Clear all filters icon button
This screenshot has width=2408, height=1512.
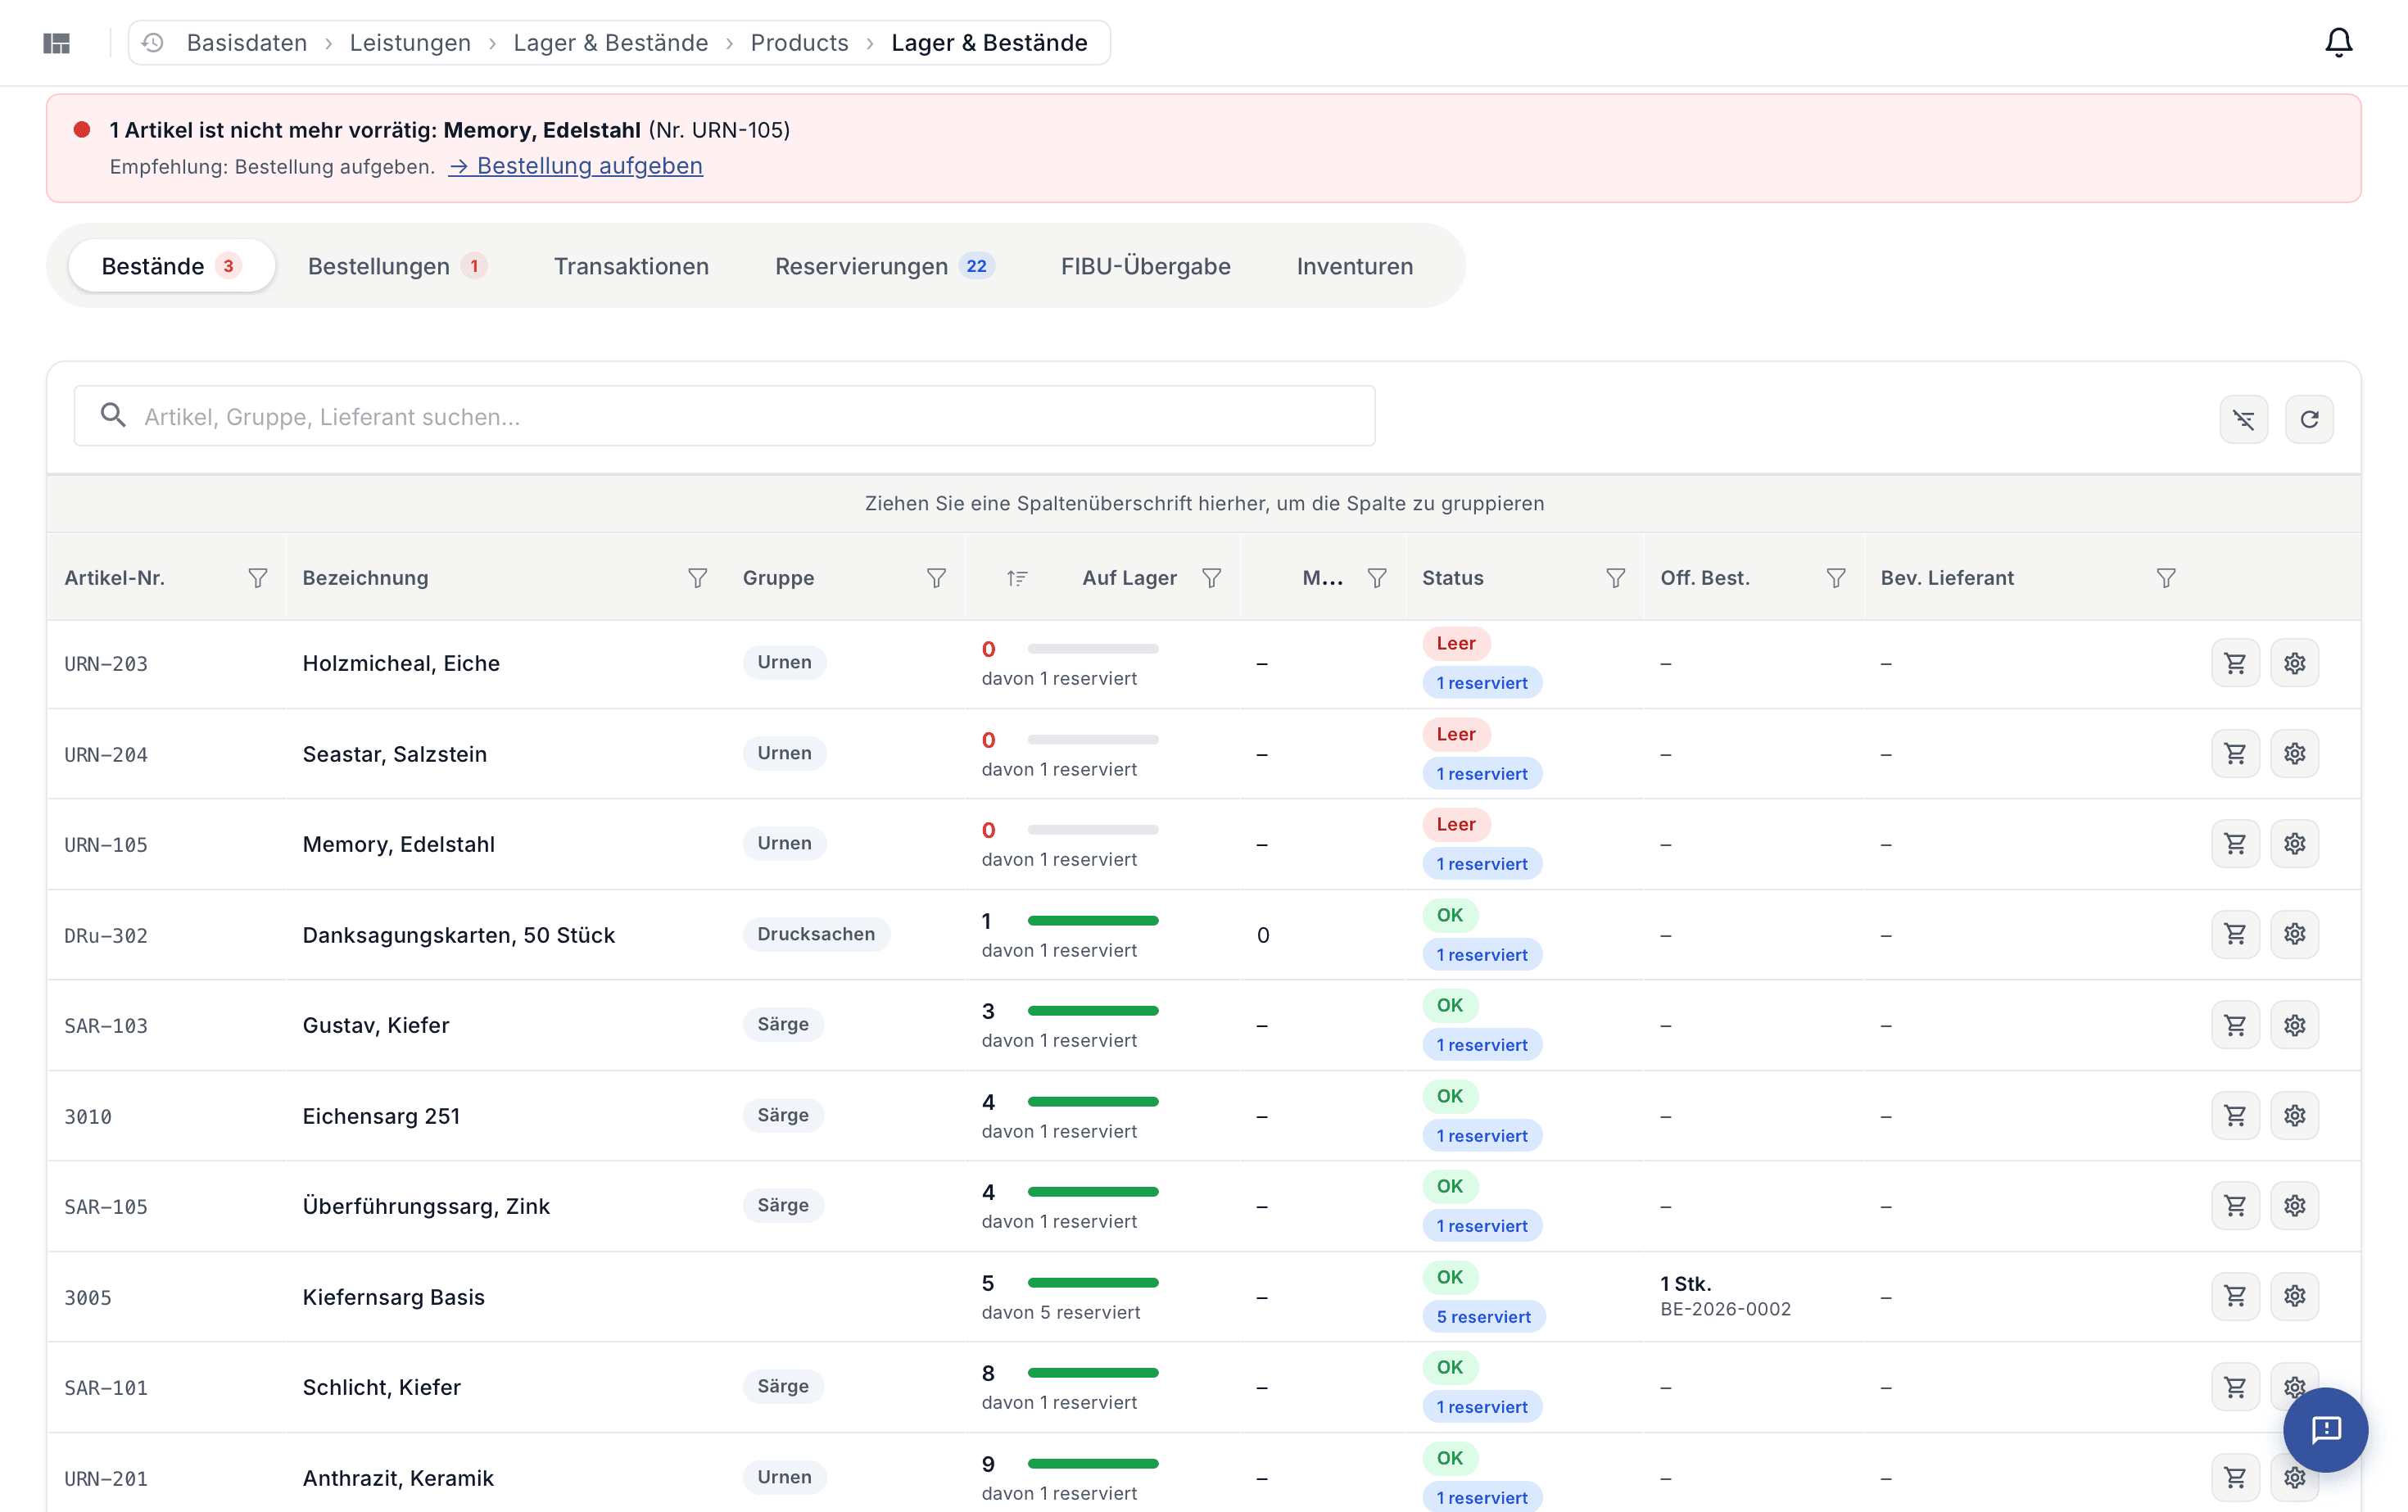2243,419
